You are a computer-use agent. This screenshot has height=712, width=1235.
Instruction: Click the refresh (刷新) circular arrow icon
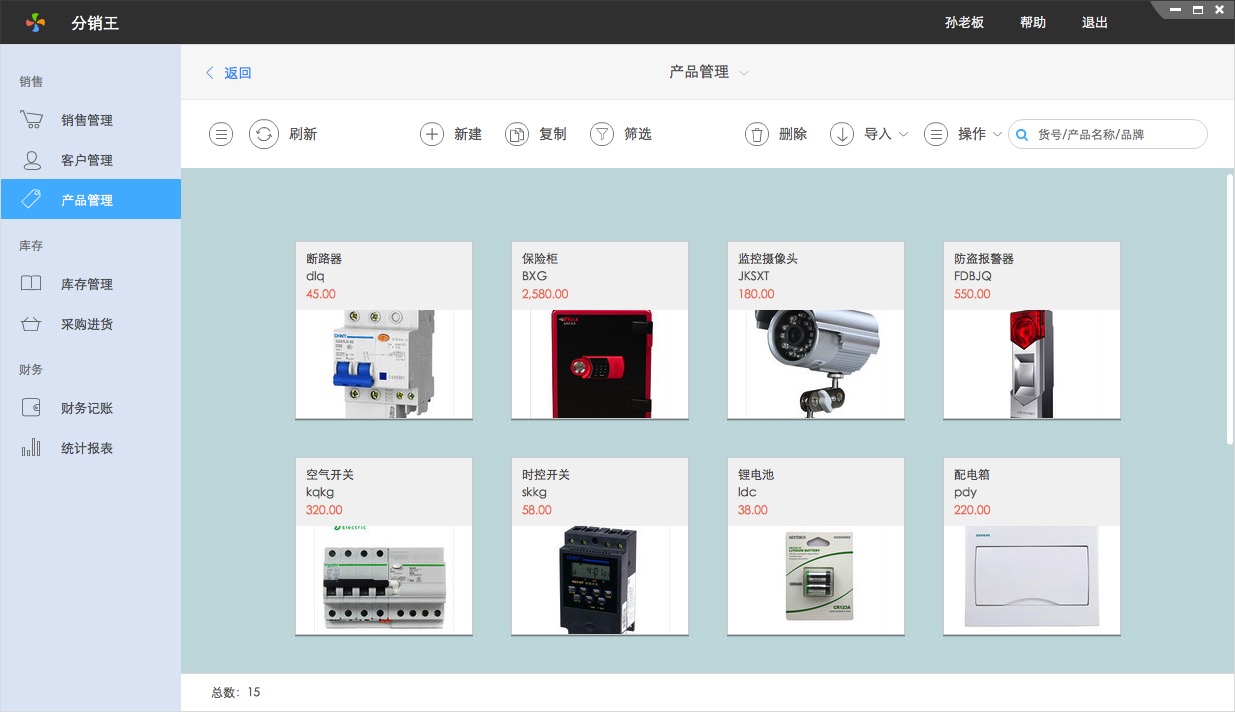coord(263,134)
